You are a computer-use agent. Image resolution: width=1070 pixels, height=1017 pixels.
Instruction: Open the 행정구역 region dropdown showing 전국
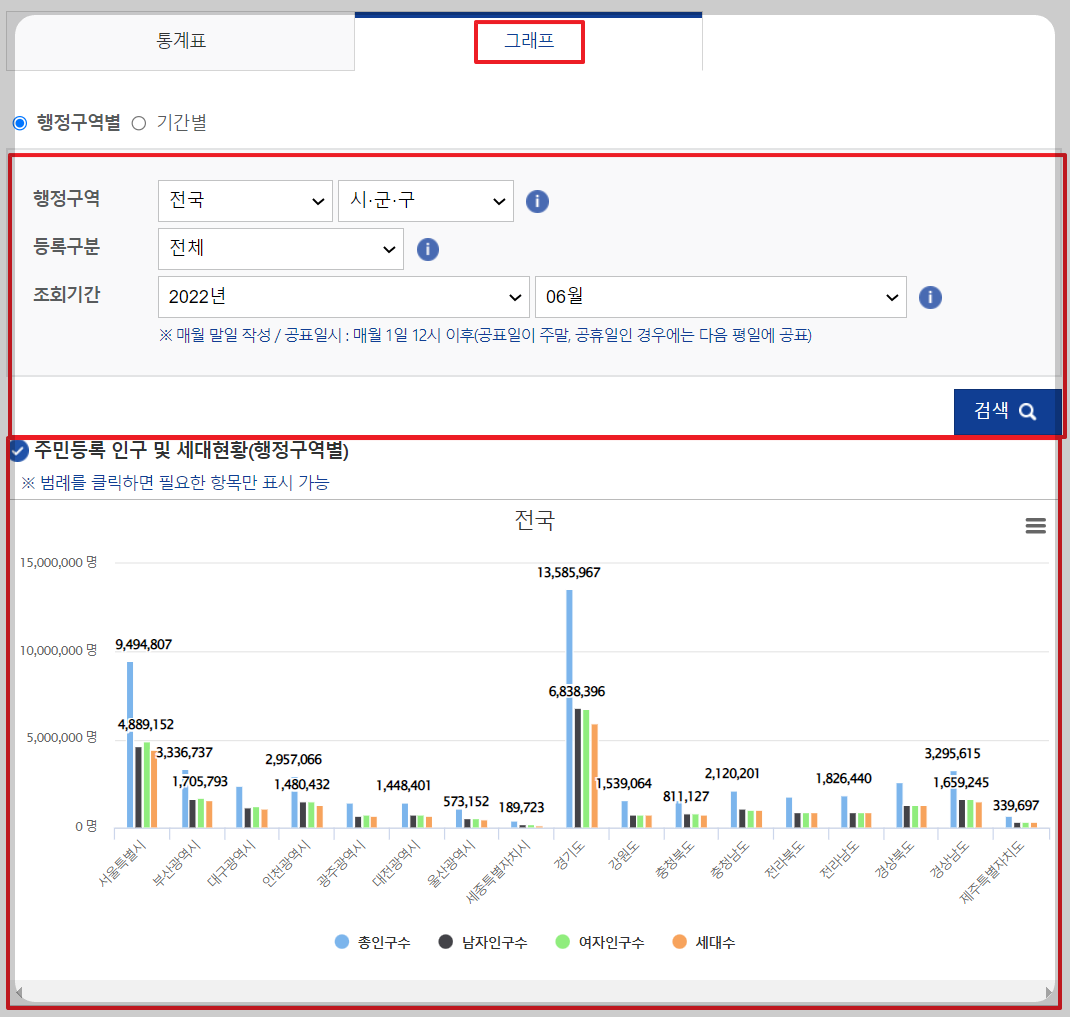point(245,201)
